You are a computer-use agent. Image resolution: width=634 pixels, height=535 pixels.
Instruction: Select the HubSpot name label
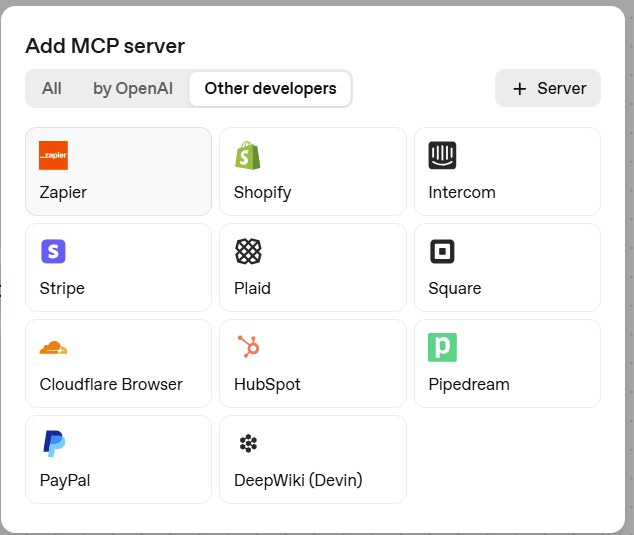click(267, 385)
